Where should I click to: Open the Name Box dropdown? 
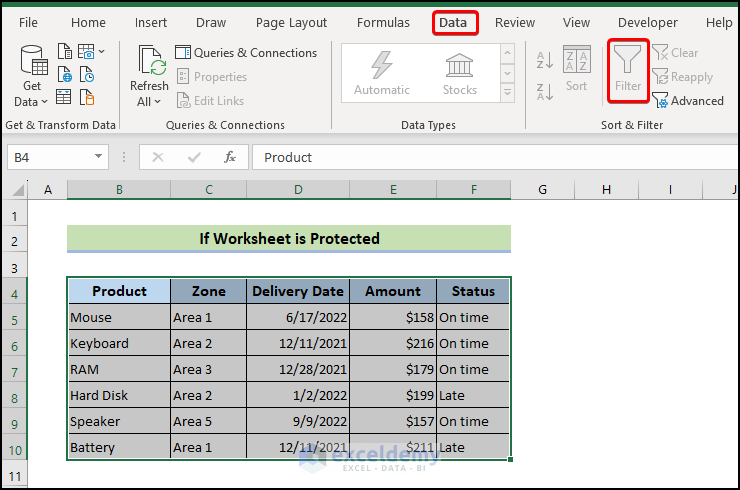(98, 157)
